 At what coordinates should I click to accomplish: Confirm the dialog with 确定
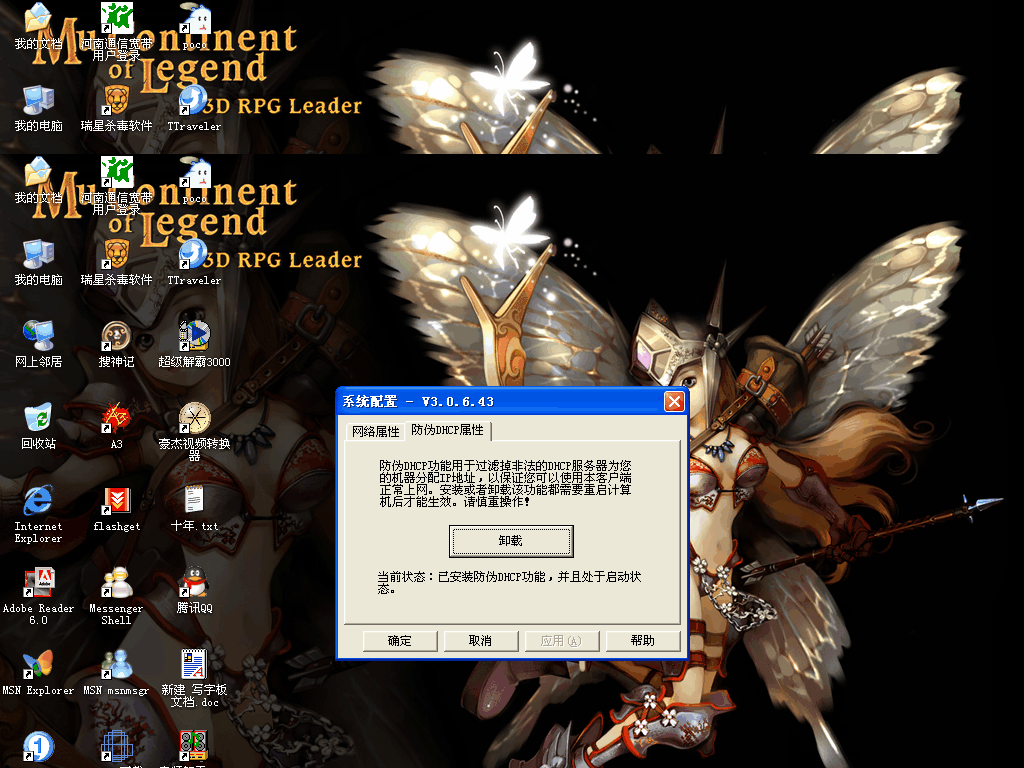tap(400, 641)
